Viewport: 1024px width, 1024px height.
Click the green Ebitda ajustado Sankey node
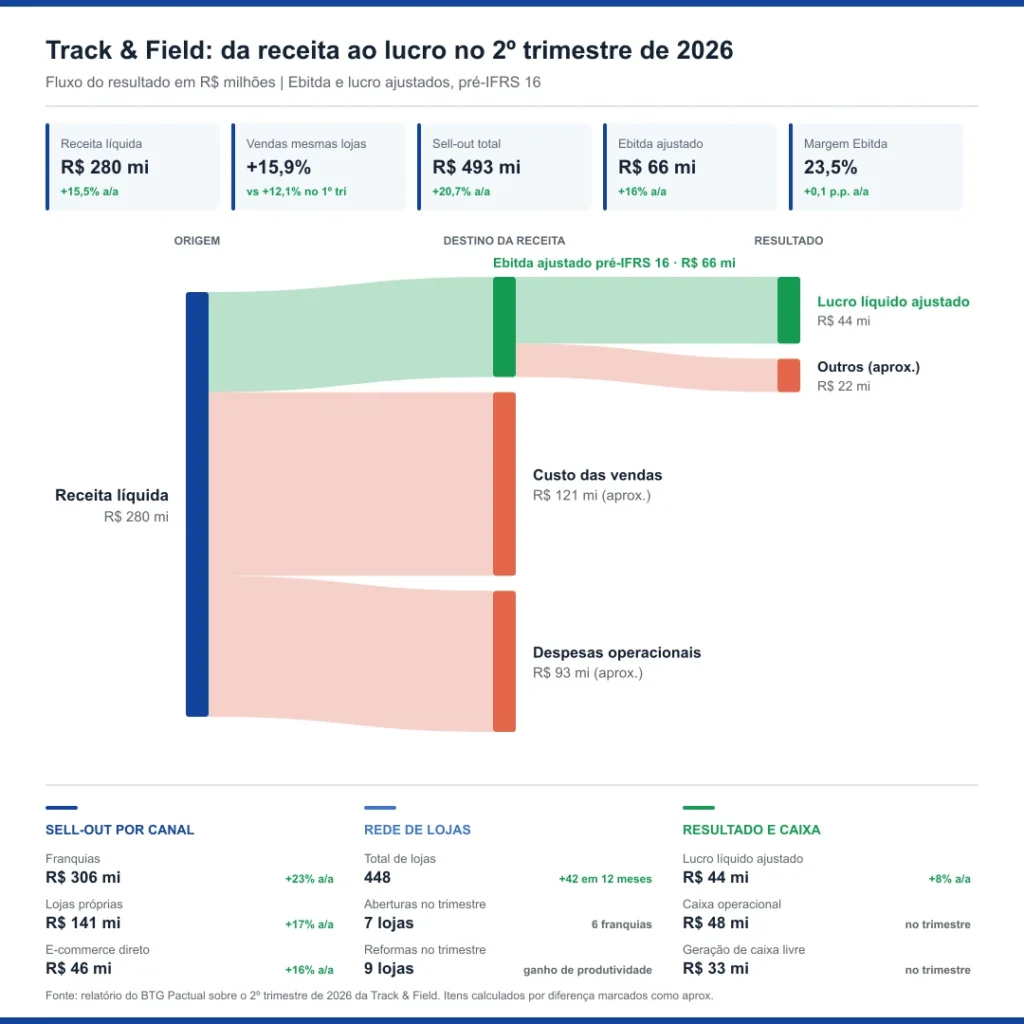point(504,327)
